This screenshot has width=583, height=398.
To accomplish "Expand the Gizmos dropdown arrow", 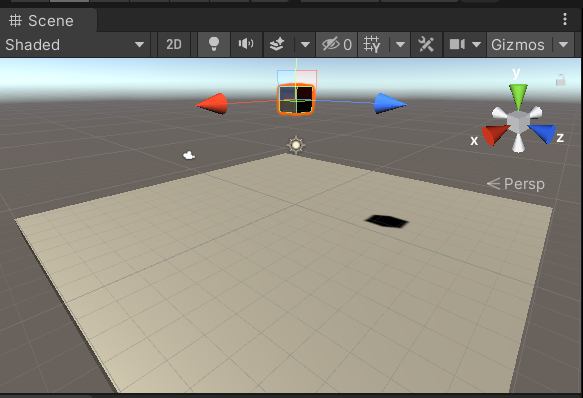I will coord(563,45).
